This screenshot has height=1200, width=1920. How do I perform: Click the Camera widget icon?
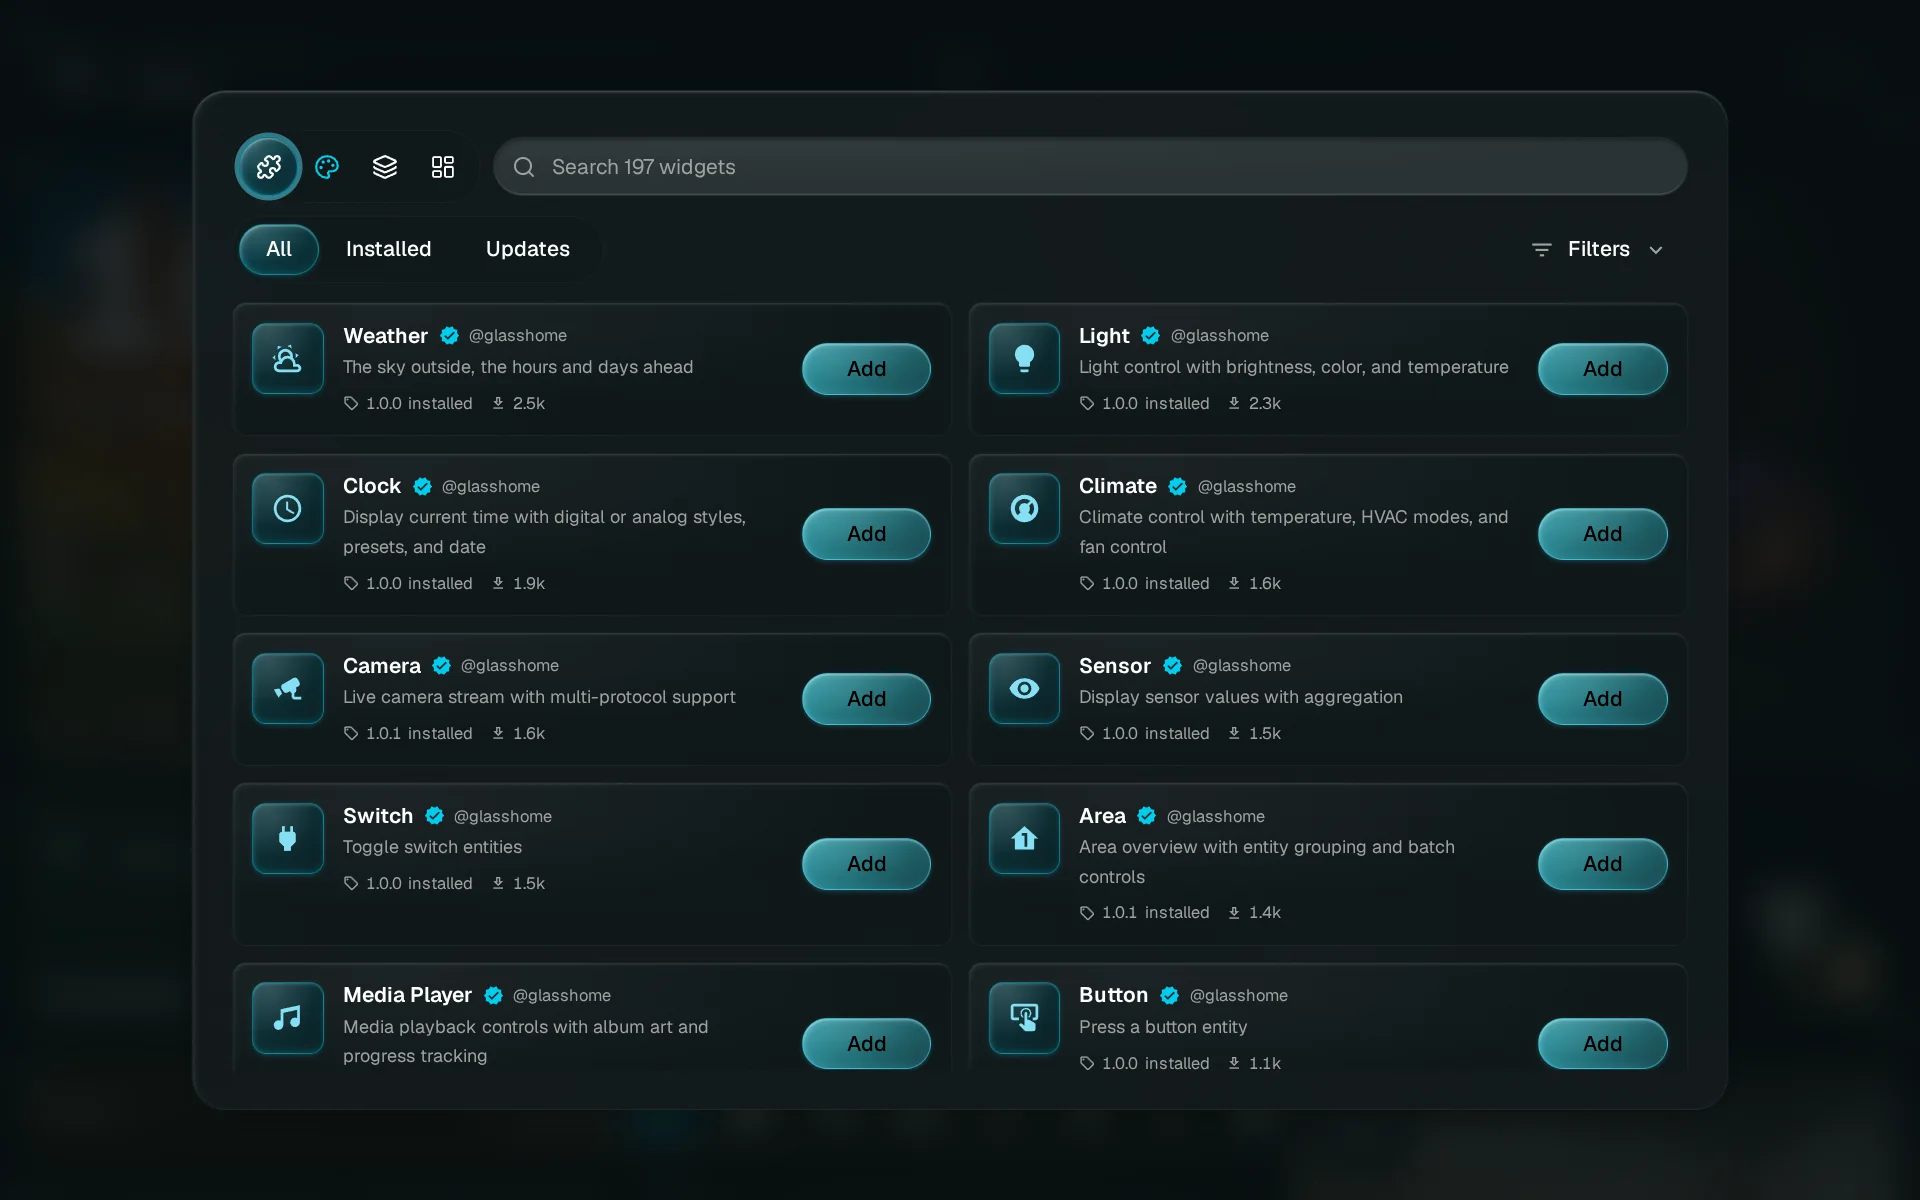point(288,688)
